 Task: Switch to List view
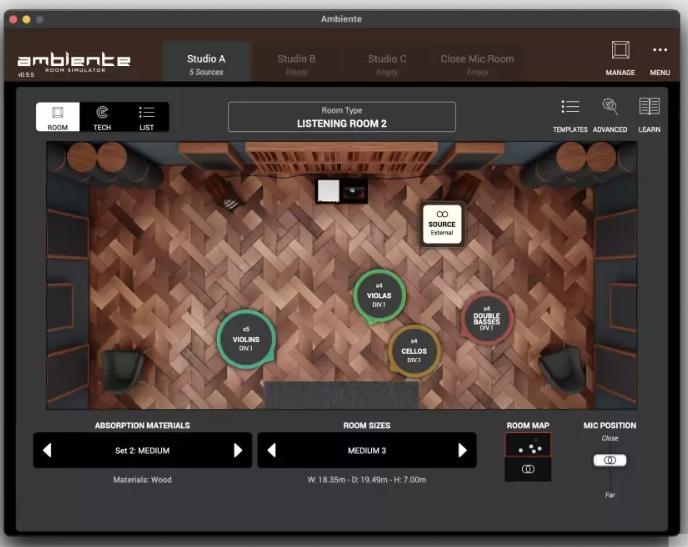click(146, 117)
